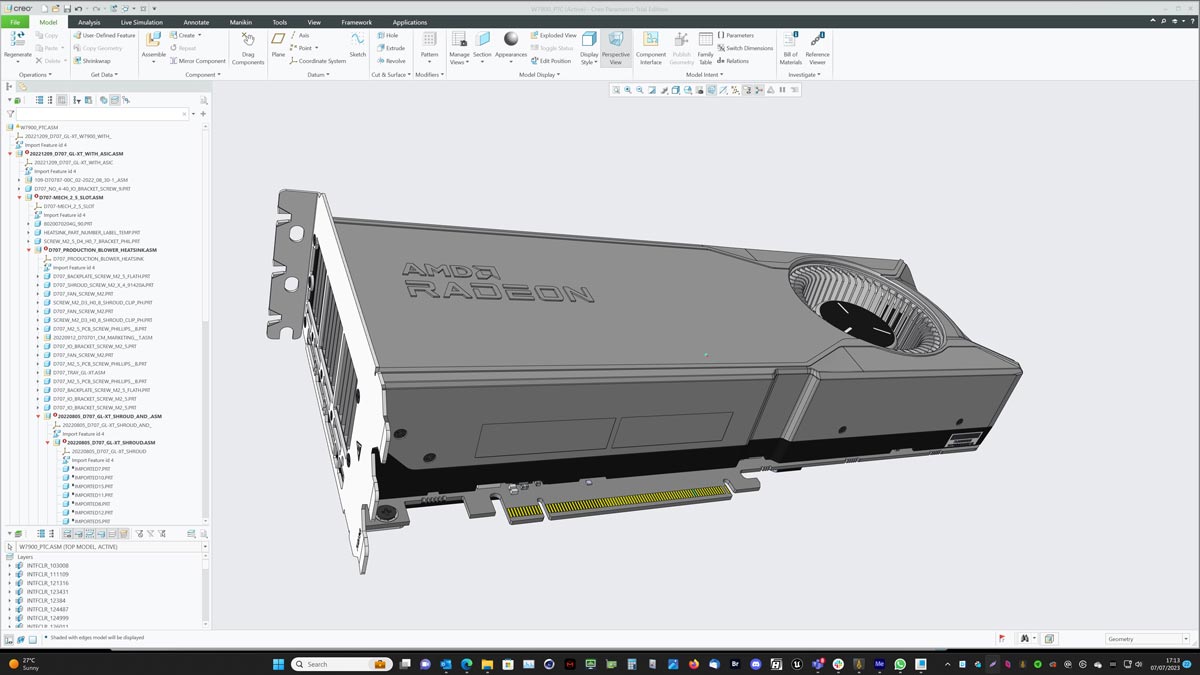1200x675 pixels.
Task: Click User-Defined Feature
Action: click(x=104, y=35)
